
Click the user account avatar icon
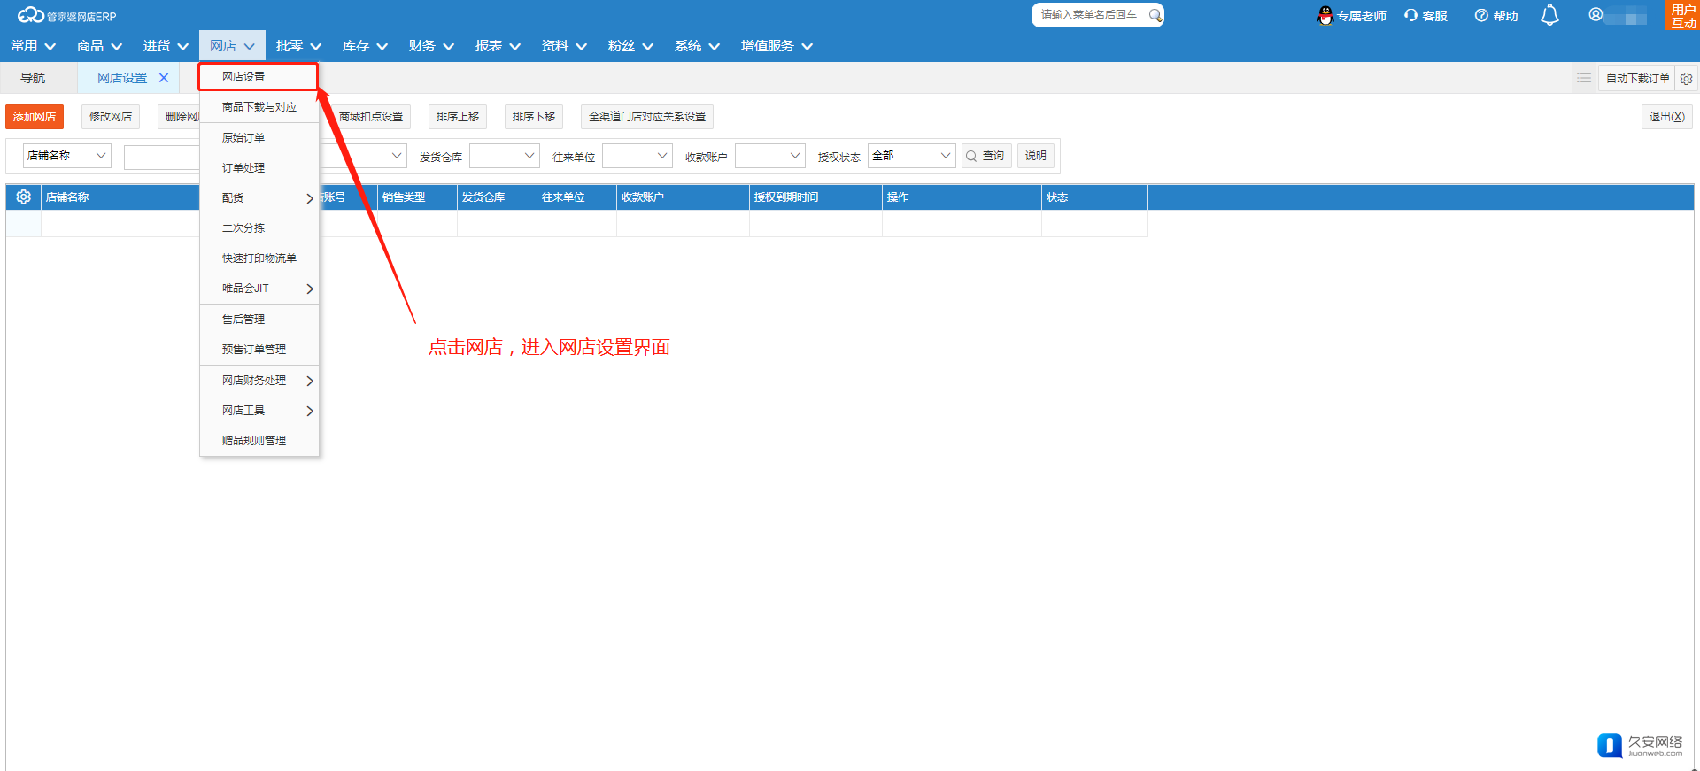pyautogui.click(x=1596, y=15)
